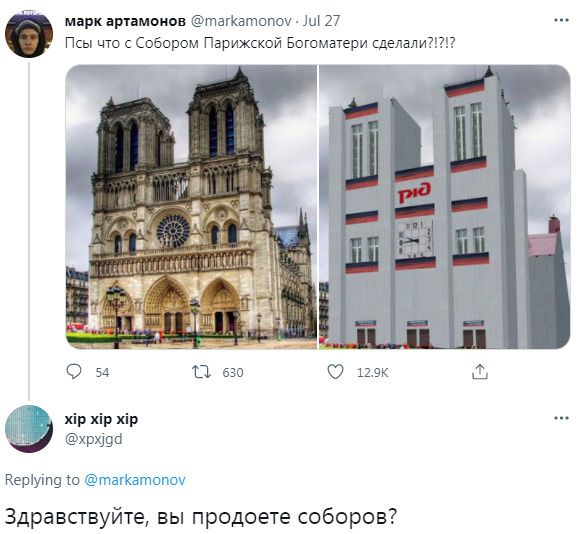Screen dimensions: 581x534
Task: Open more options on марк артамонов tweet
Action: 561,20
